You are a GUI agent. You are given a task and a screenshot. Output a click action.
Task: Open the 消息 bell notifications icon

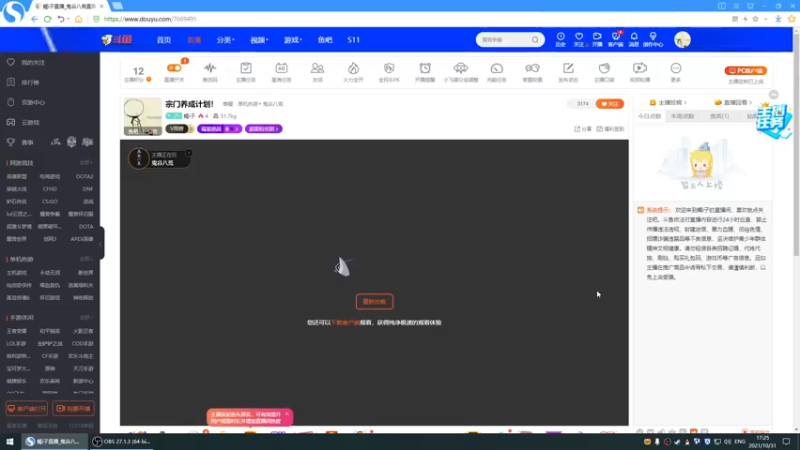tap(634, 39)
